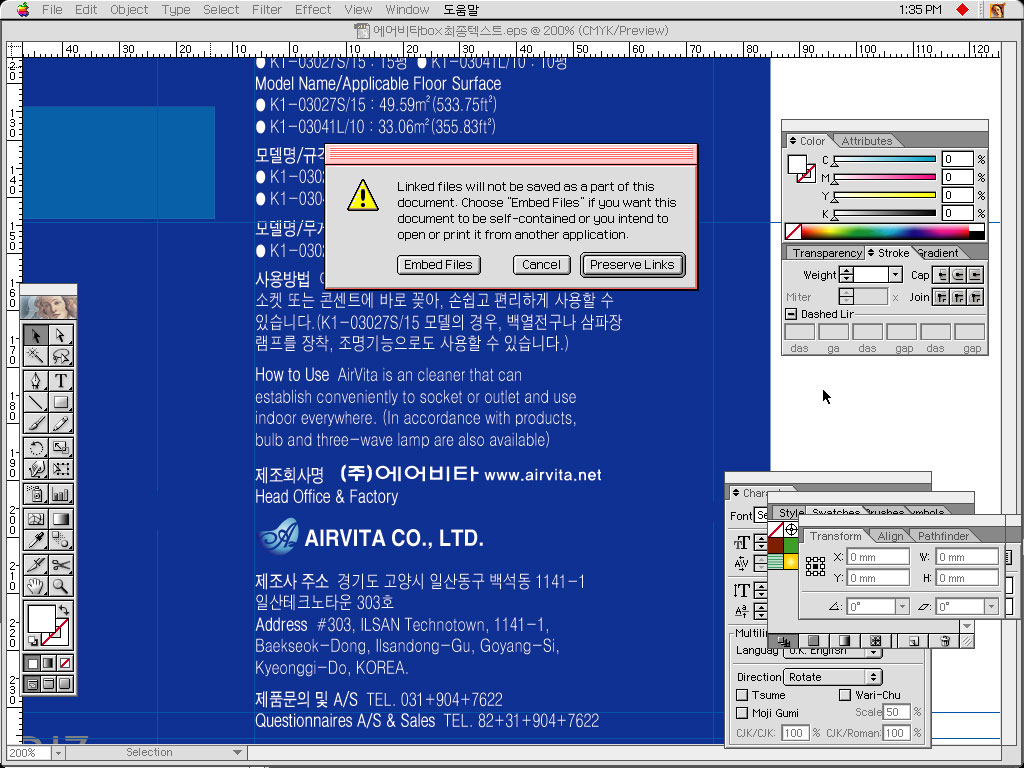
Task: Select the Hand tool
Action: coord(36,587)
